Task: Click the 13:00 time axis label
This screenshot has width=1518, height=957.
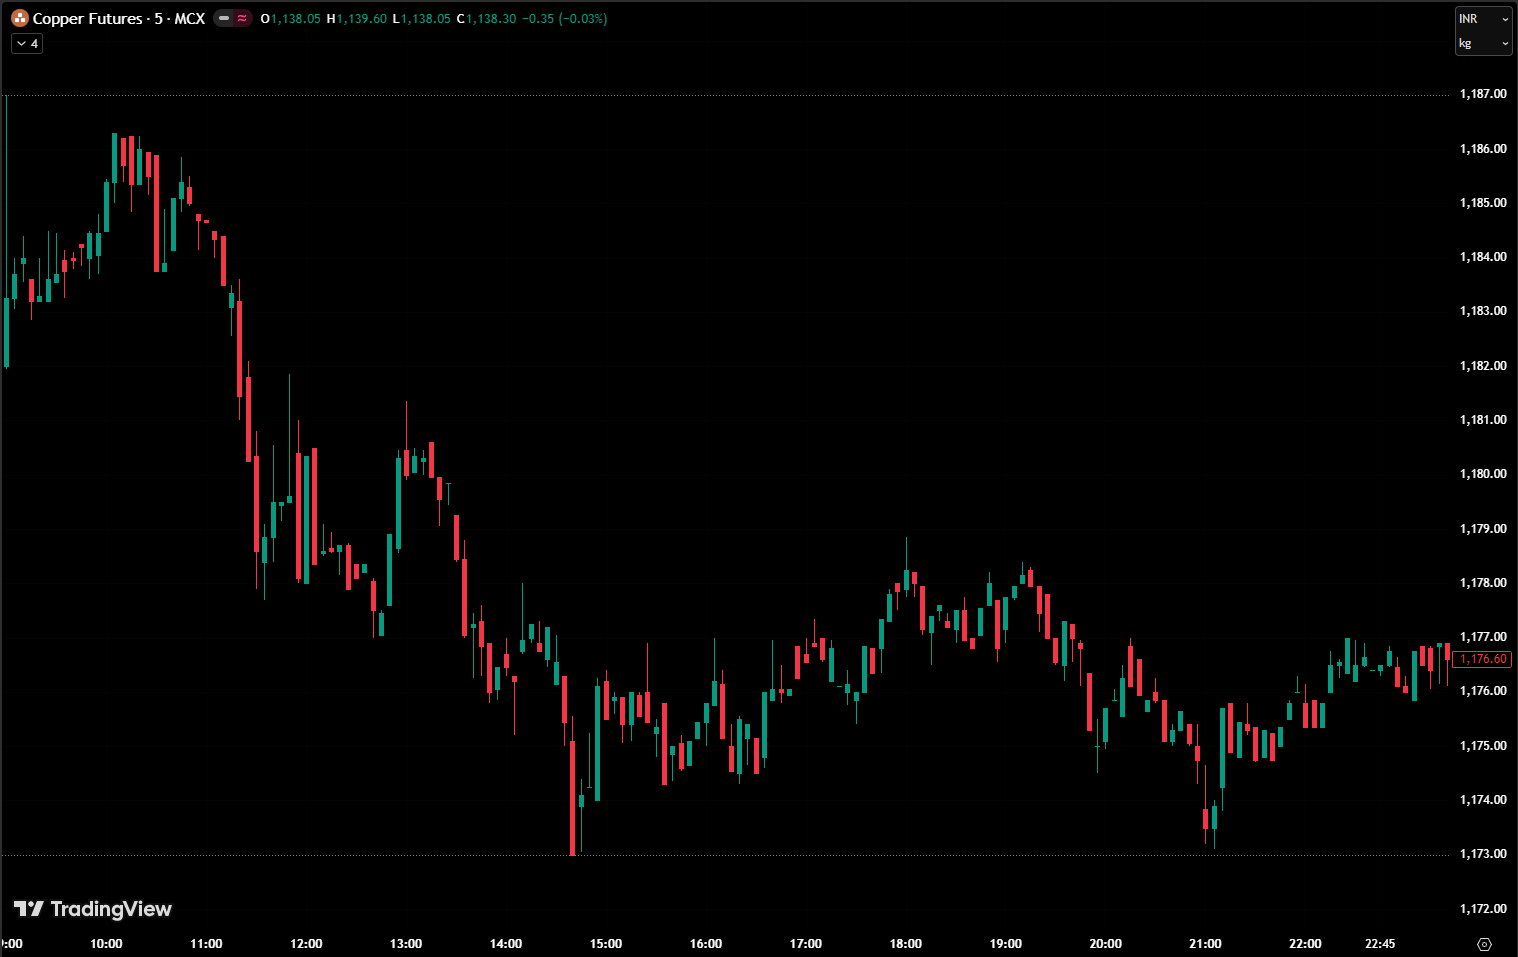Action: pos(406,944)
